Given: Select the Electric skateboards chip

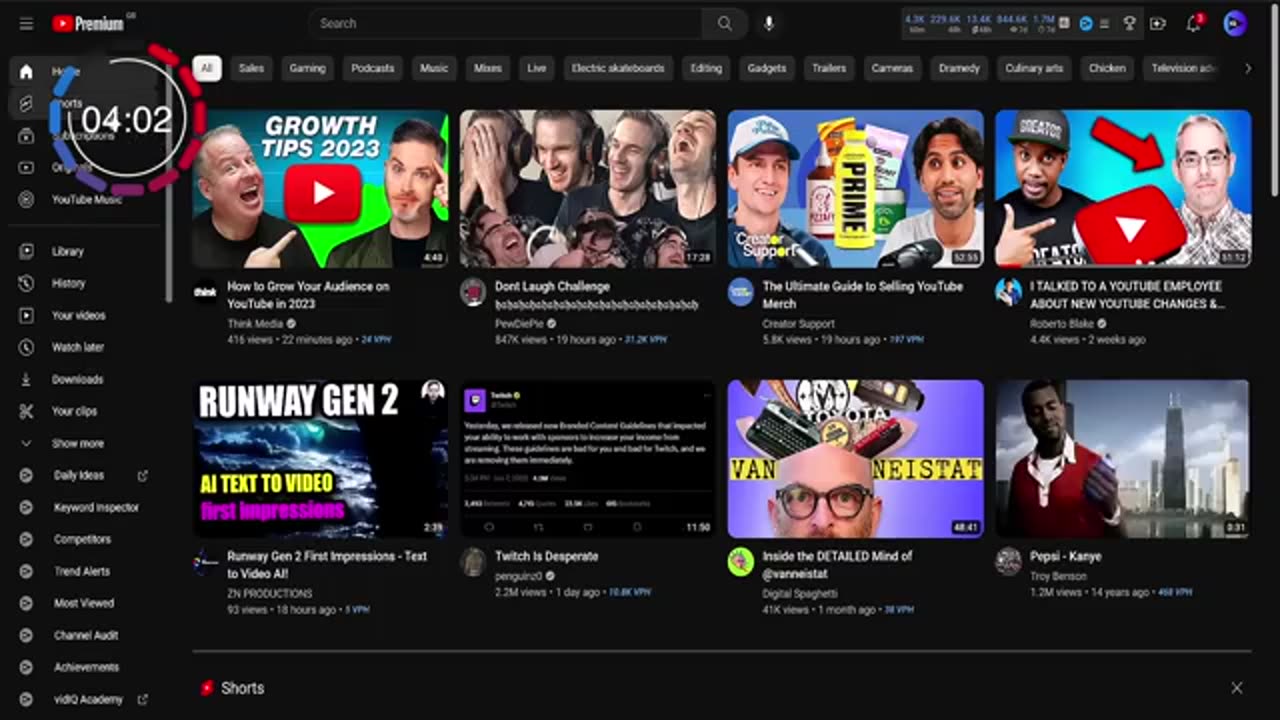Looking at the screenshot, I should click(618, 68).
